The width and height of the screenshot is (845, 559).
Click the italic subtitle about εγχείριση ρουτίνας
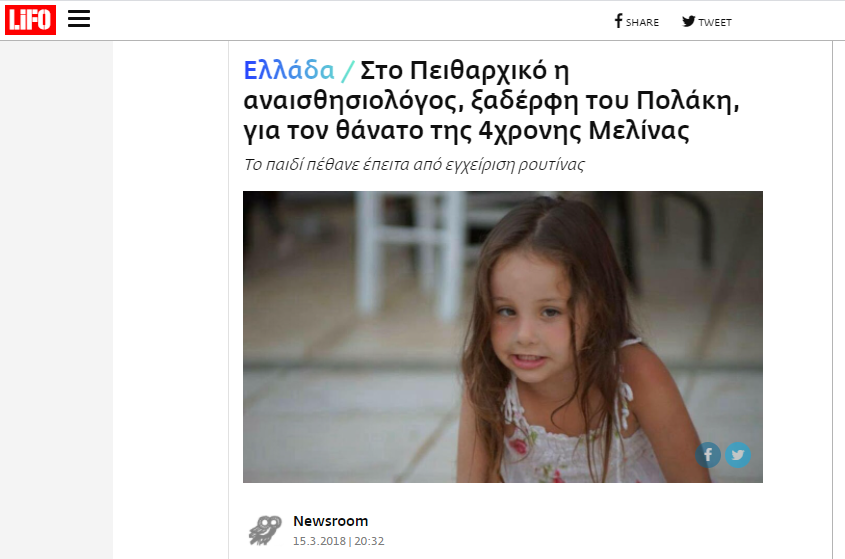coord(414,164)
